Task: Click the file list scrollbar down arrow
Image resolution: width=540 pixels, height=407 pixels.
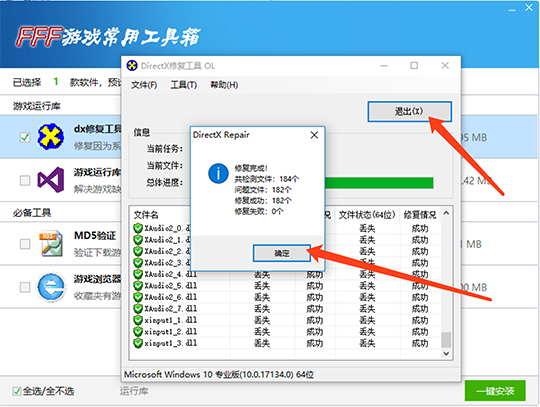Action: click(x=446, y=354)
